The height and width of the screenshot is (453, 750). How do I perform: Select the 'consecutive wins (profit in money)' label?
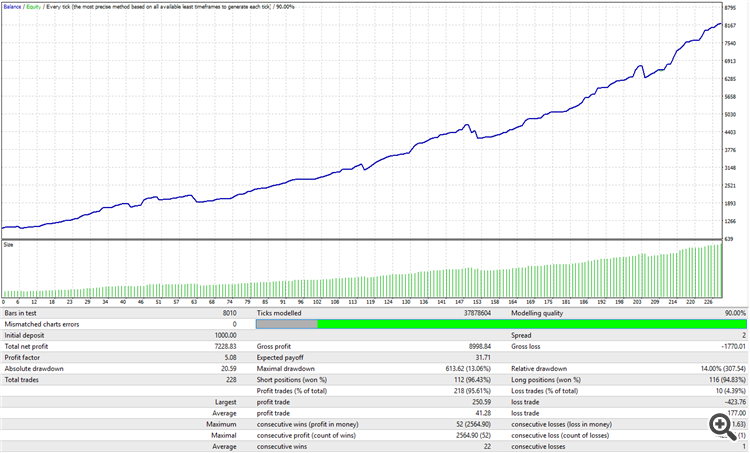[x=308, y=424]
